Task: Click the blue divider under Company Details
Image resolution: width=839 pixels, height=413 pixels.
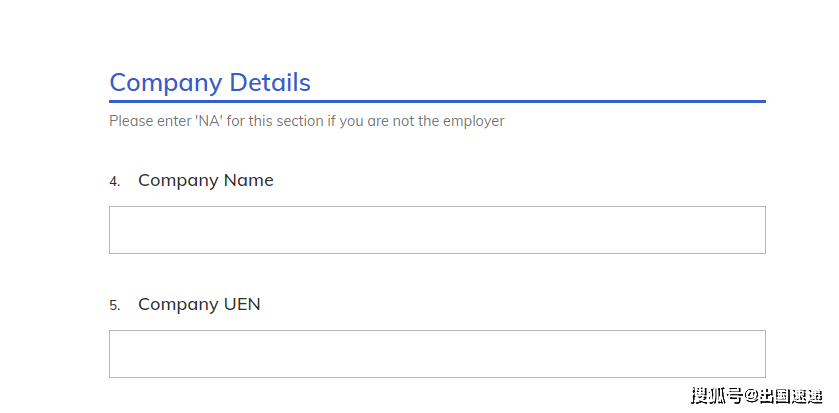Action: pos(437,101)
